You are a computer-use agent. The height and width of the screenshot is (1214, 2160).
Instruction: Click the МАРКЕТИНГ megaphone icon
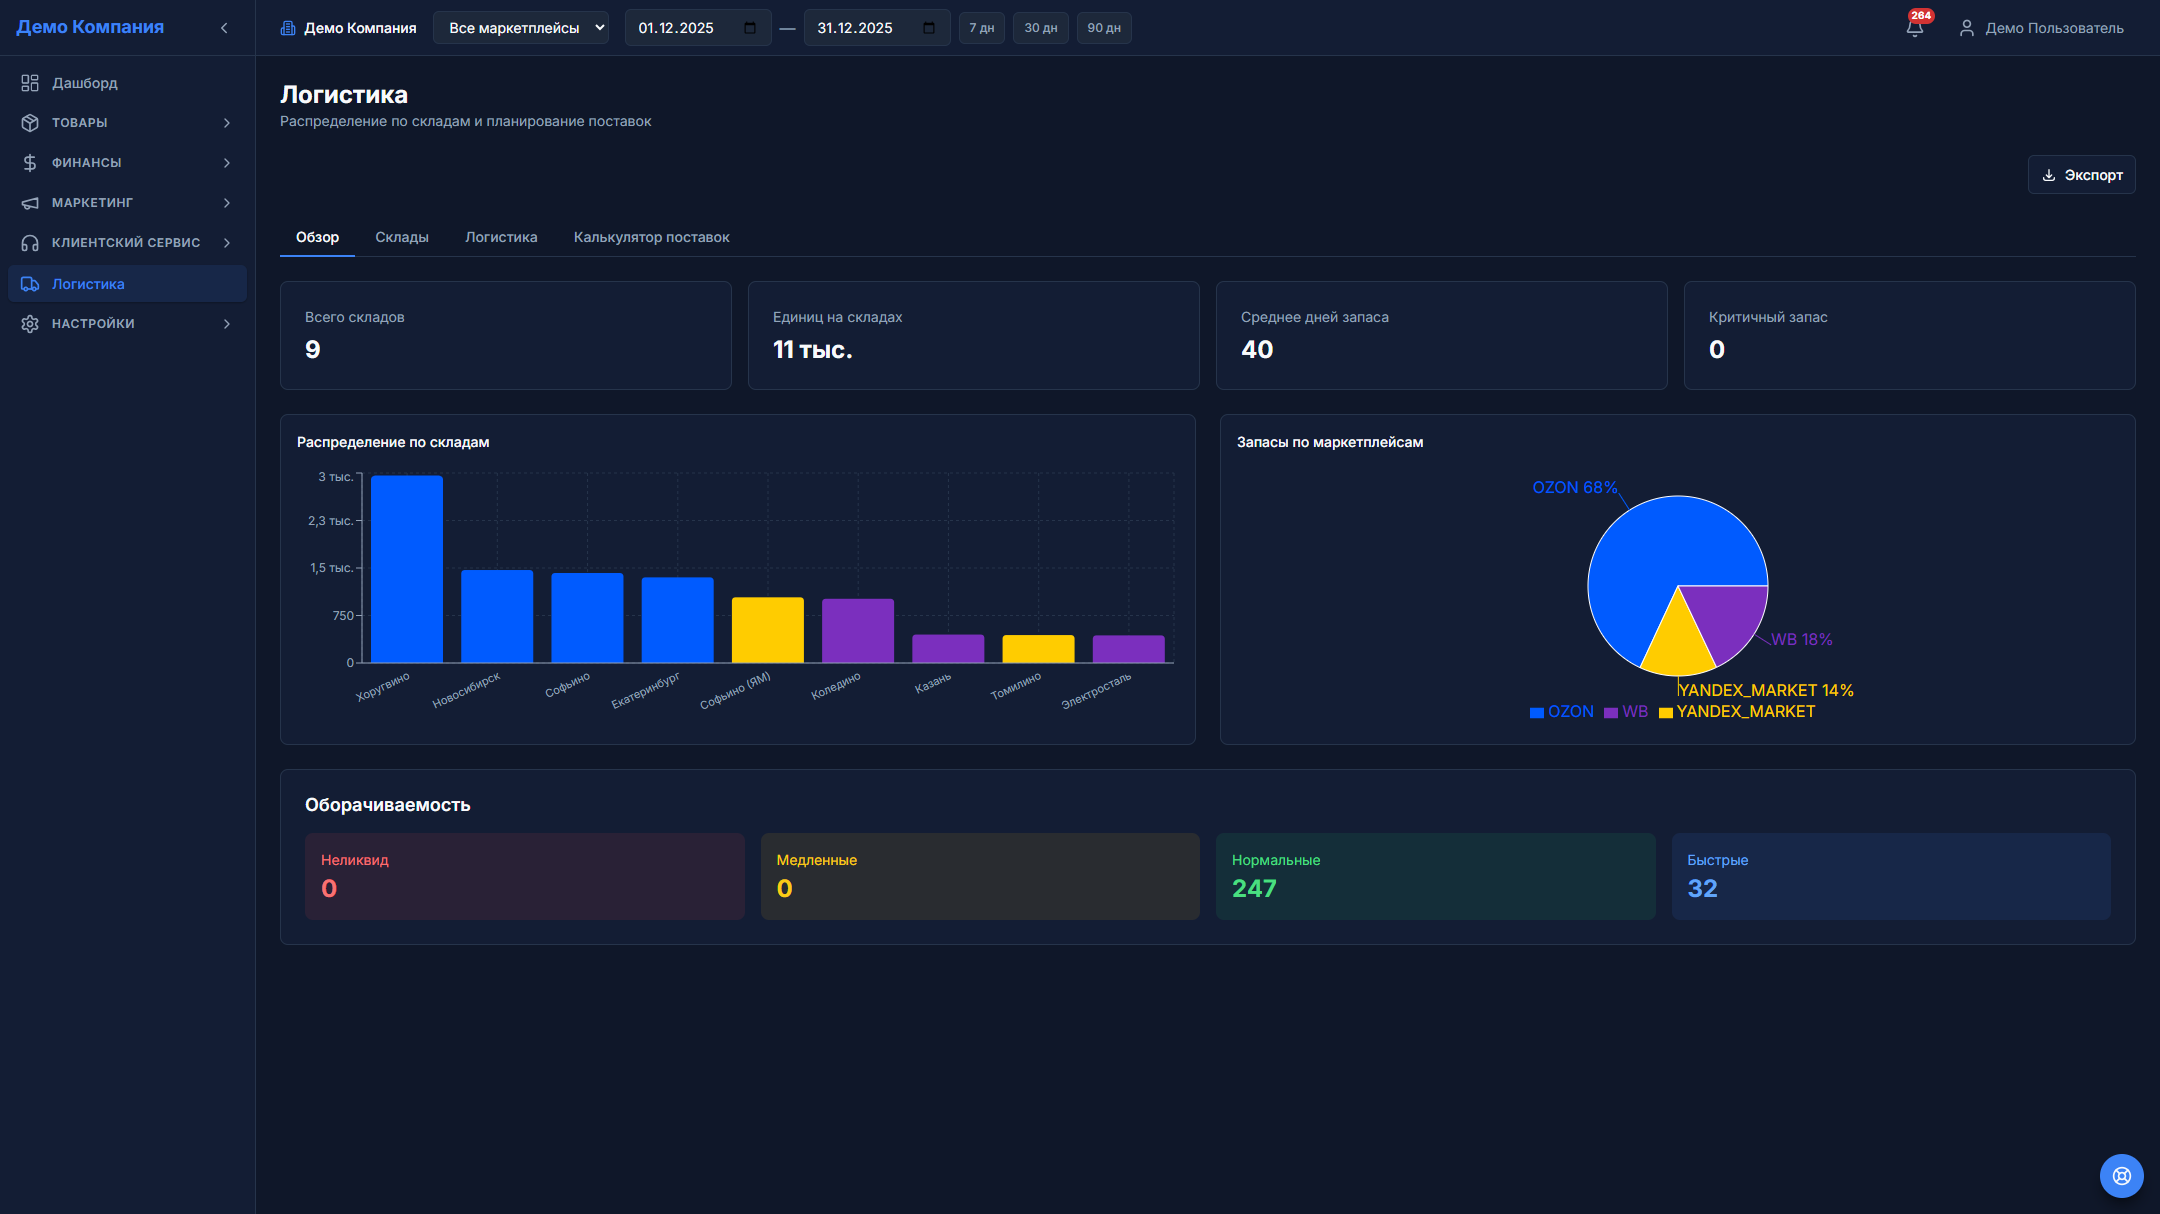[30, 203]
